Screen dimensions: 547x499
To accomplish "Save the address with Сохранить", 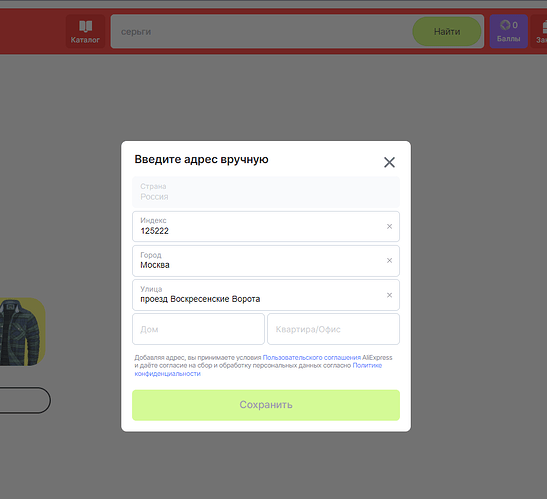I will point(266,405).
